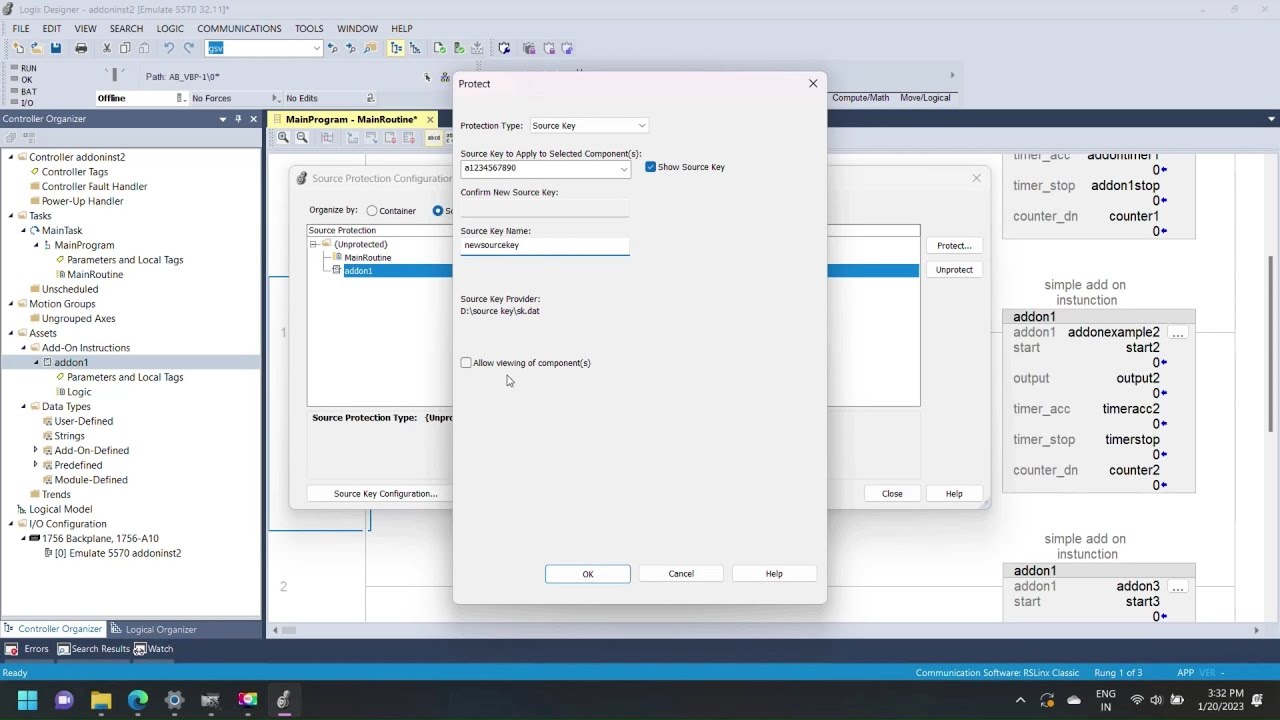Select the MainProgram - MainRoutine tab
Screen dimensions: 1280x720
point(351,119)
